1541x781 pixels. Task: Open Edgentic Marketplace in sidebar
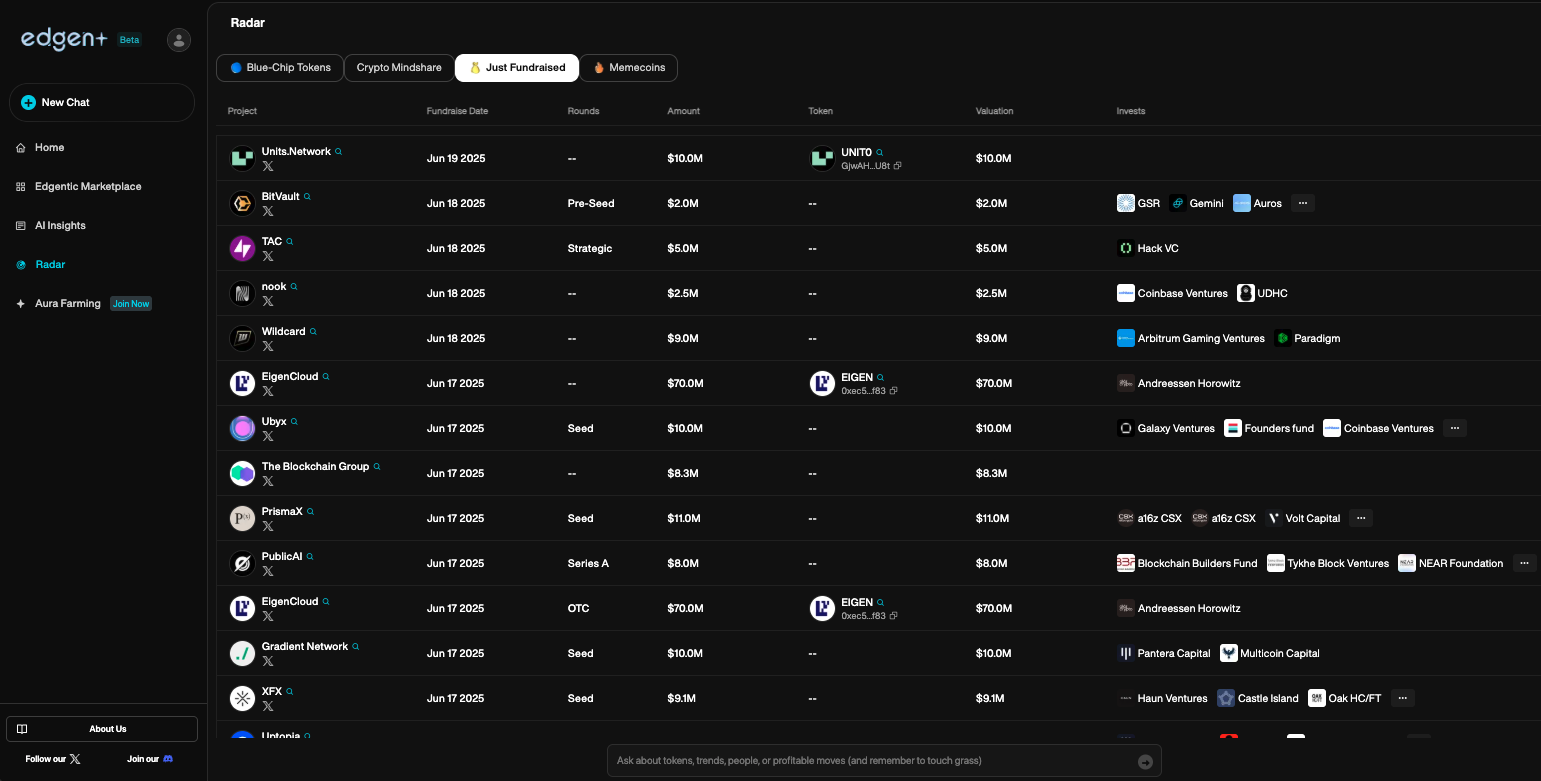coord(88,187)
